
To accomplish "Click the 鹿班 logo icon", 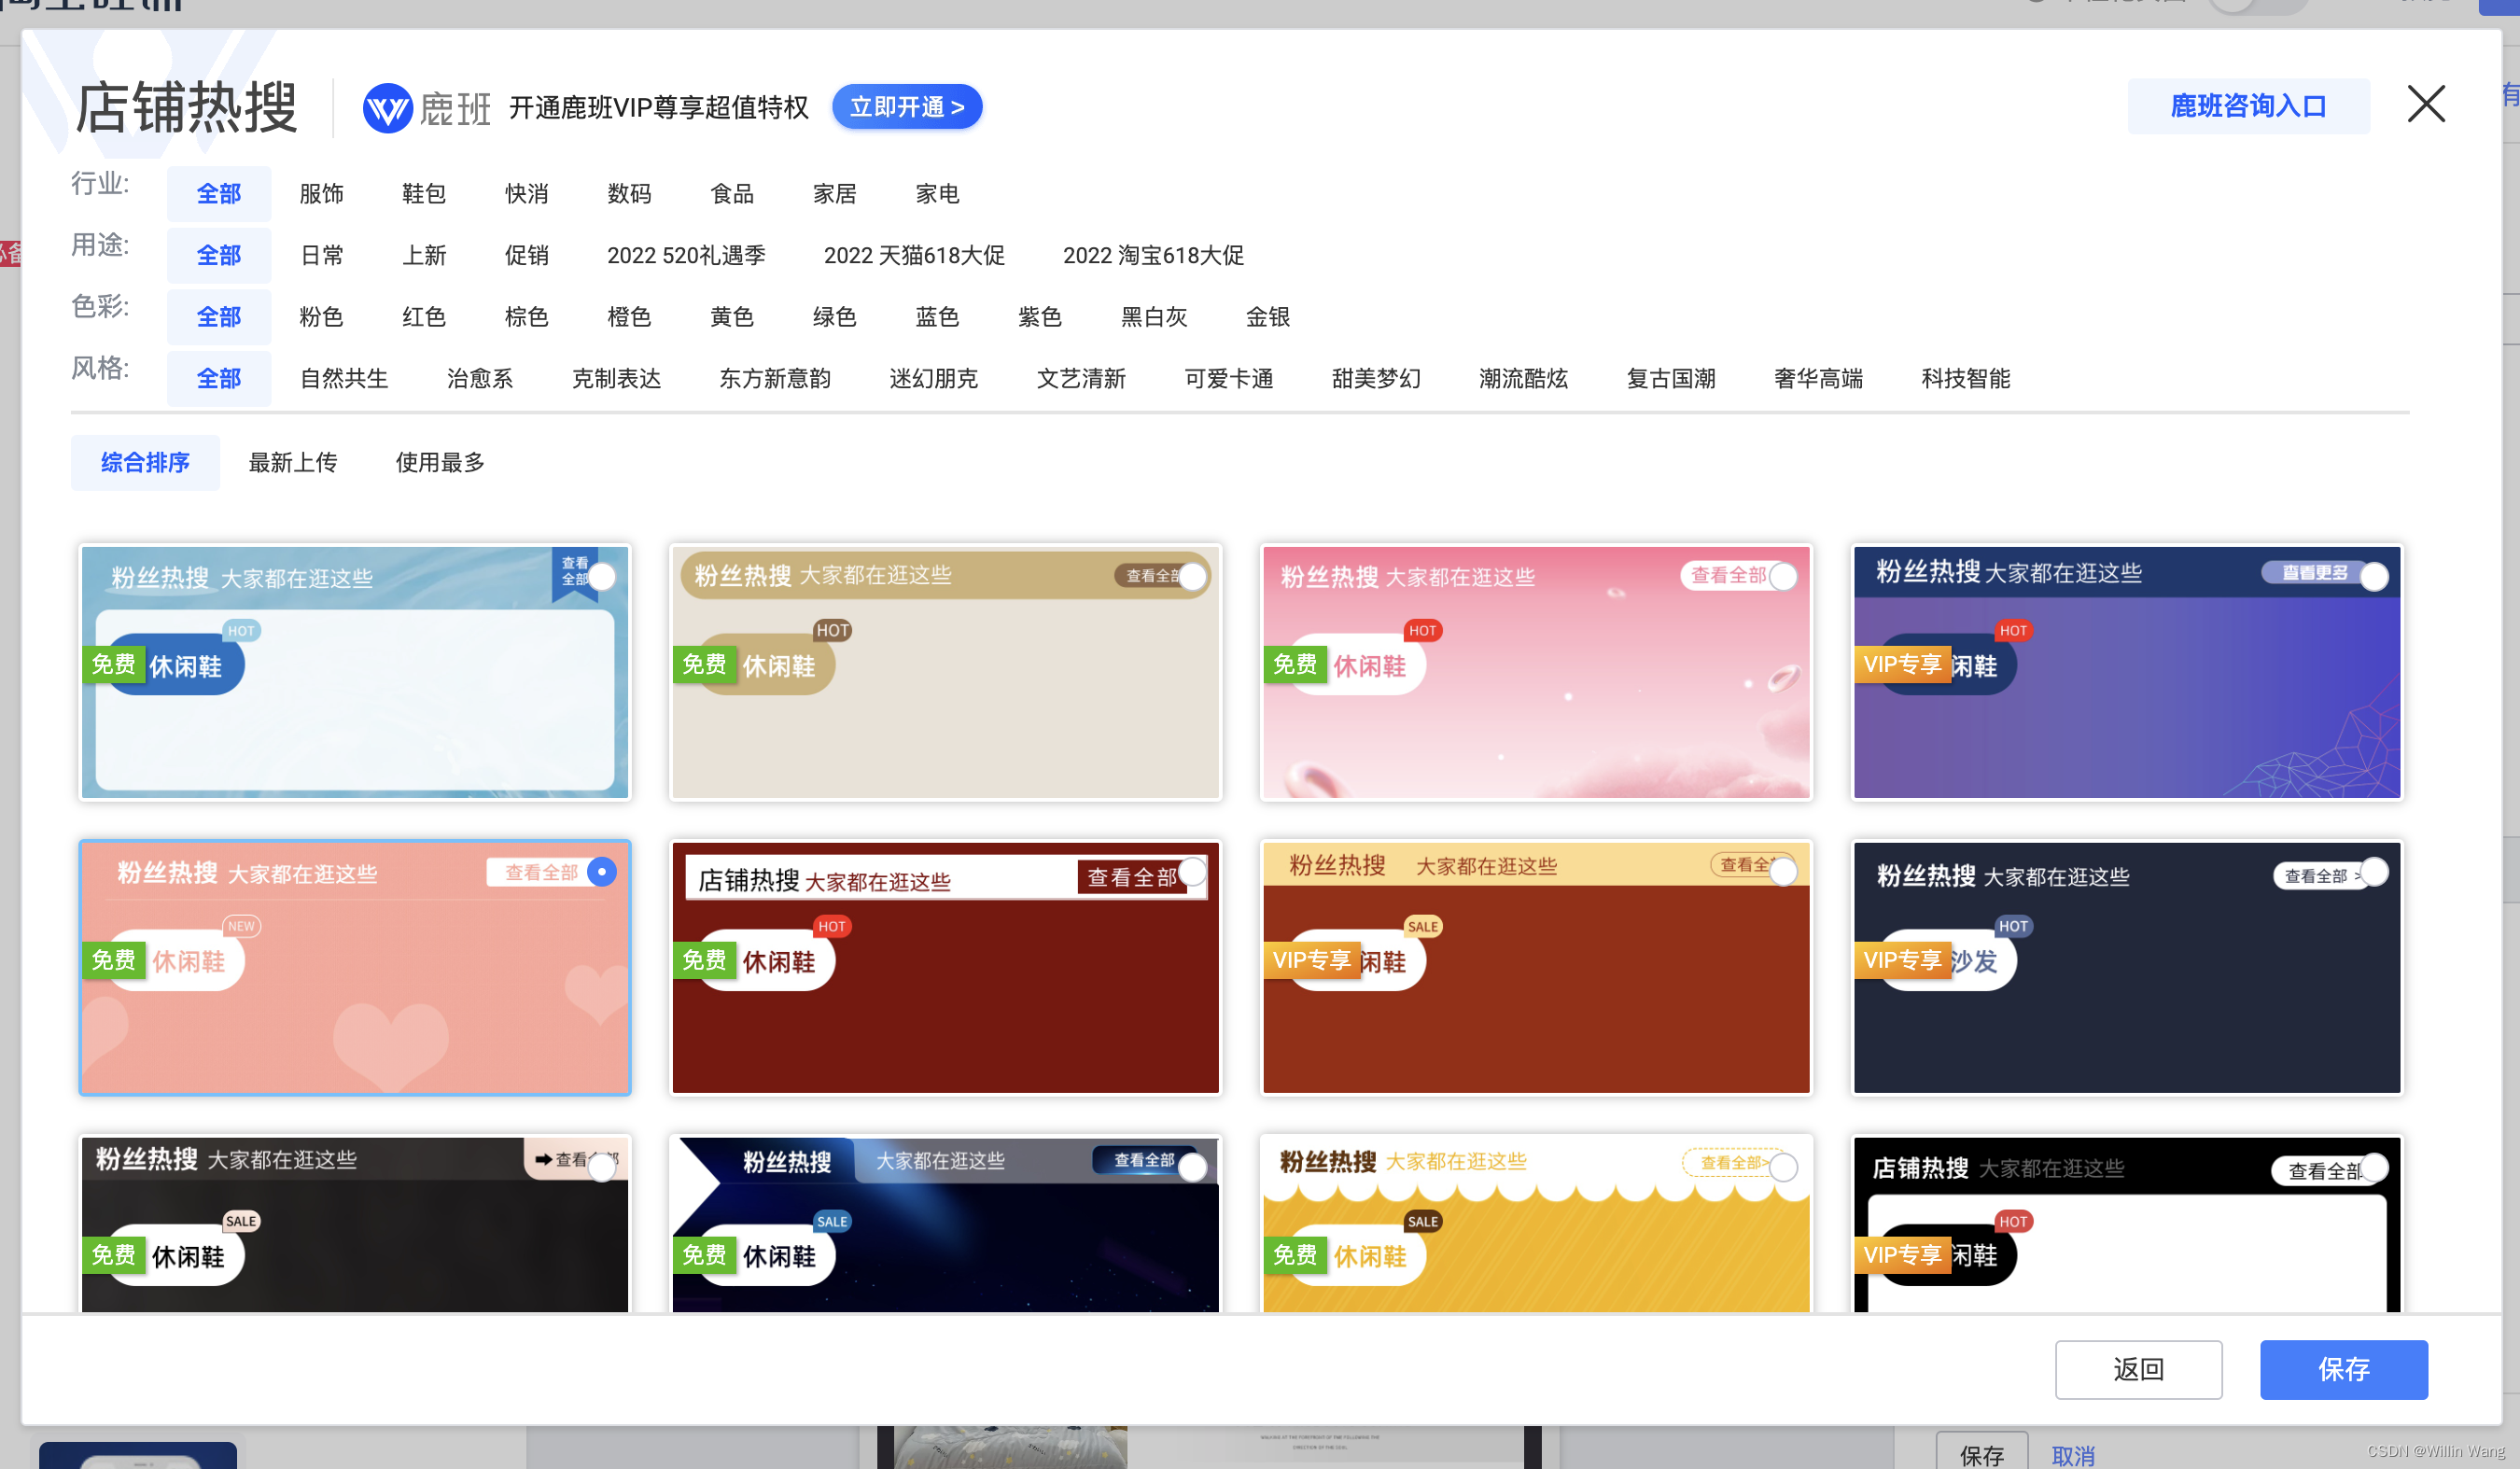I will 389,108.
